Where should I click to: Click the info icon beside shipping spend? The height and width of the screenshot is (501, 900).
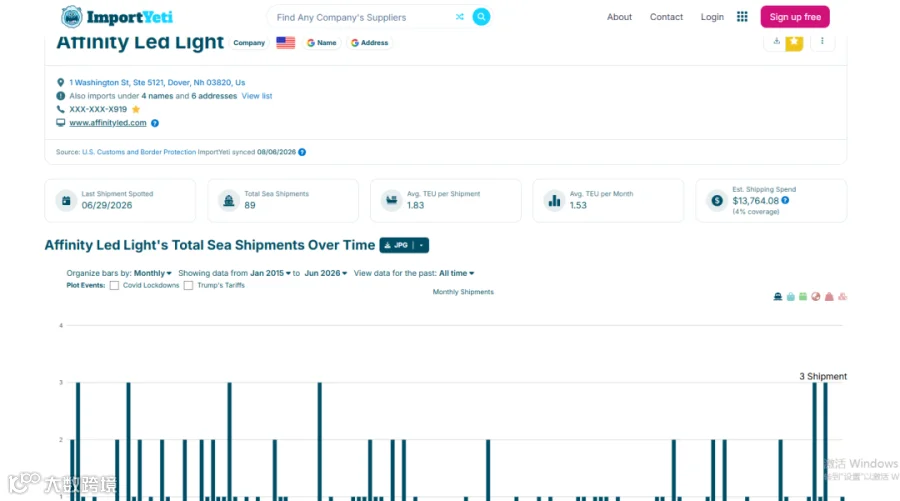click(785, 200)
